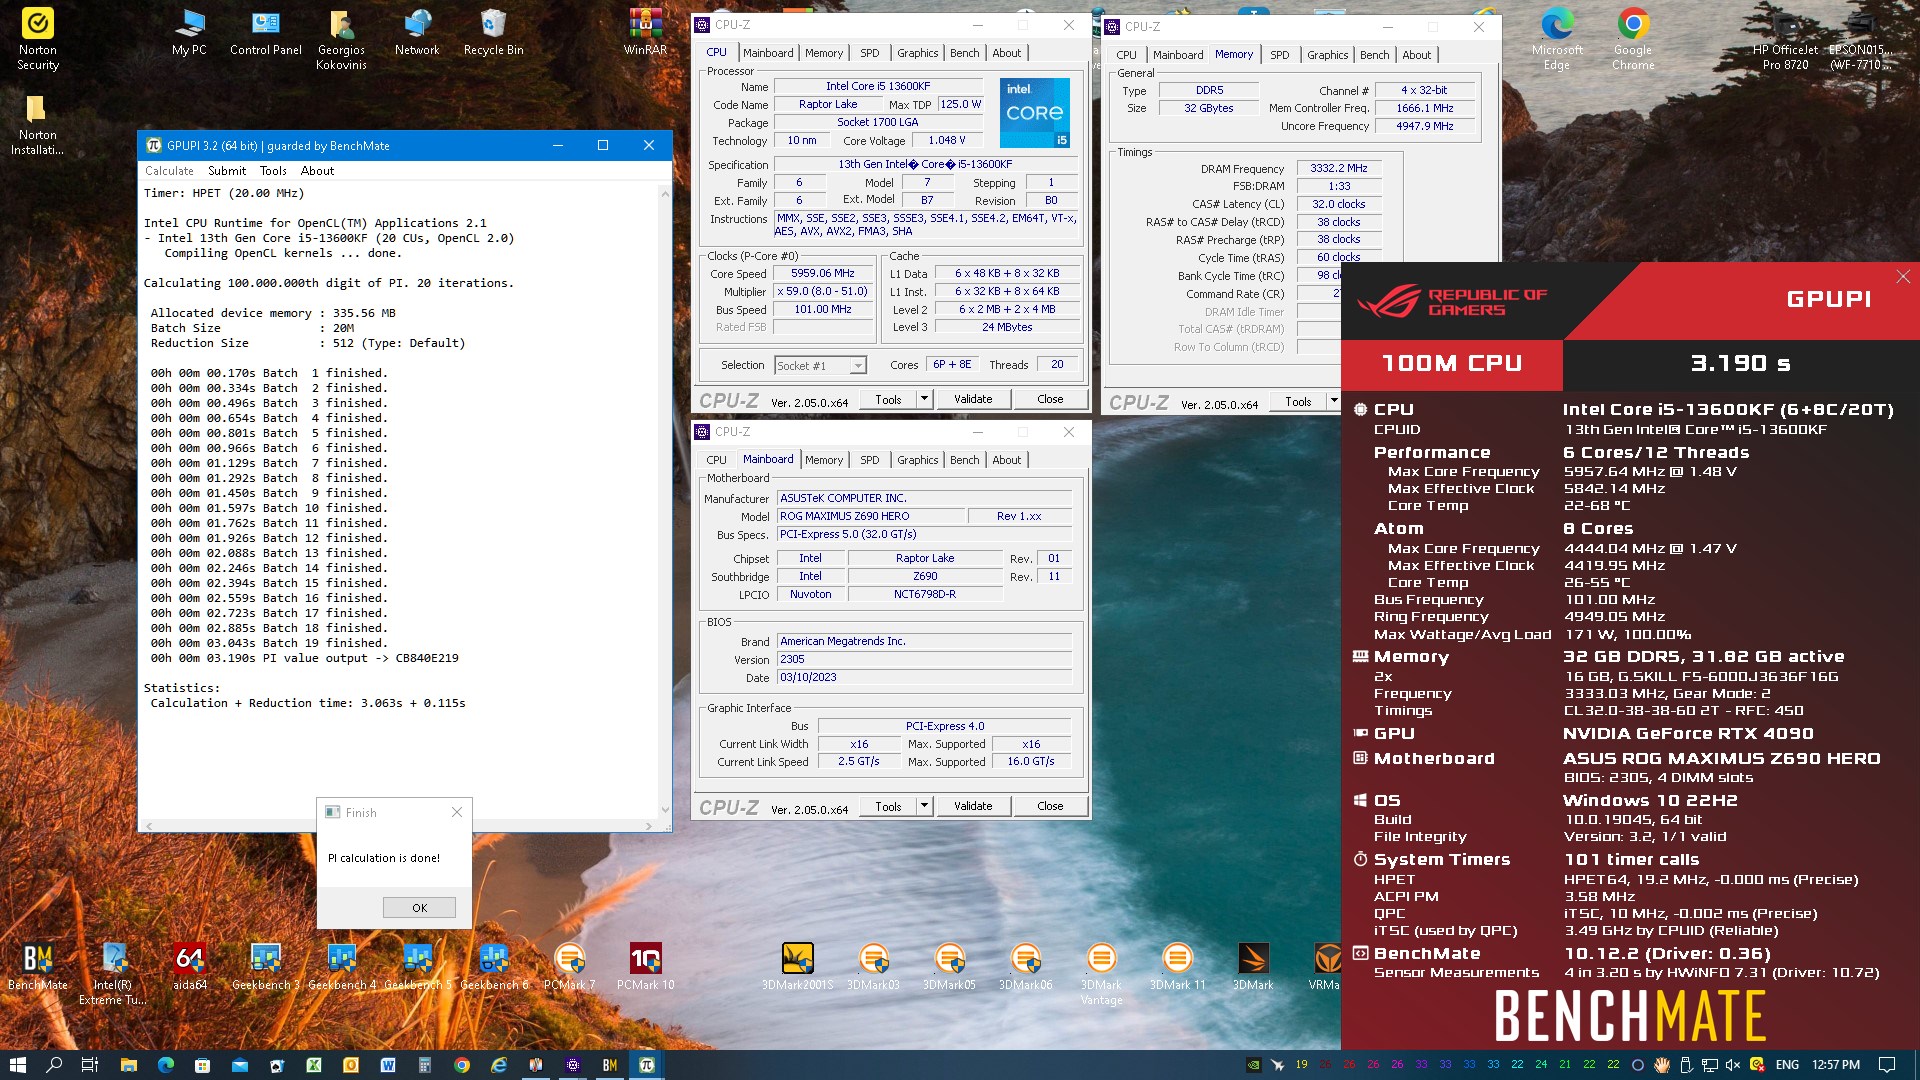This screenshot has width=1920, height=1080.
Task: Click the GPUPI vertical scrollbar down arrow
Action: click(x=665, y=810)
